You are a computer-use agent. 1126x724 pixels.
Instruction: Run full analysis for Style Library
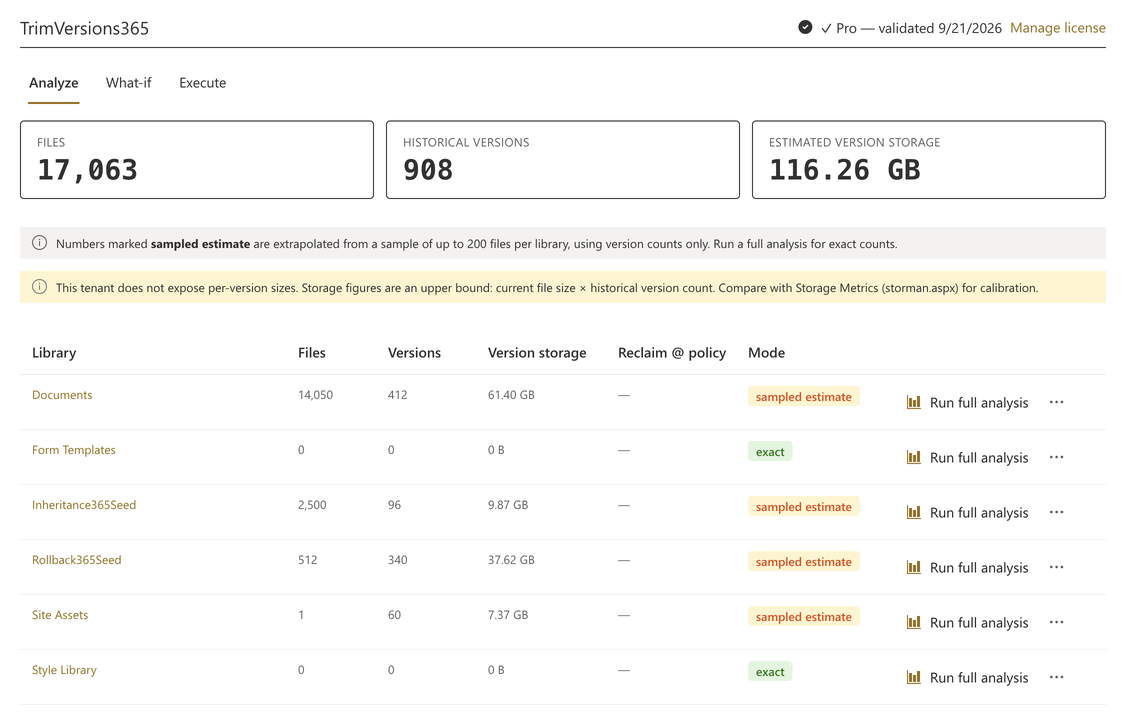pos(967,677)
